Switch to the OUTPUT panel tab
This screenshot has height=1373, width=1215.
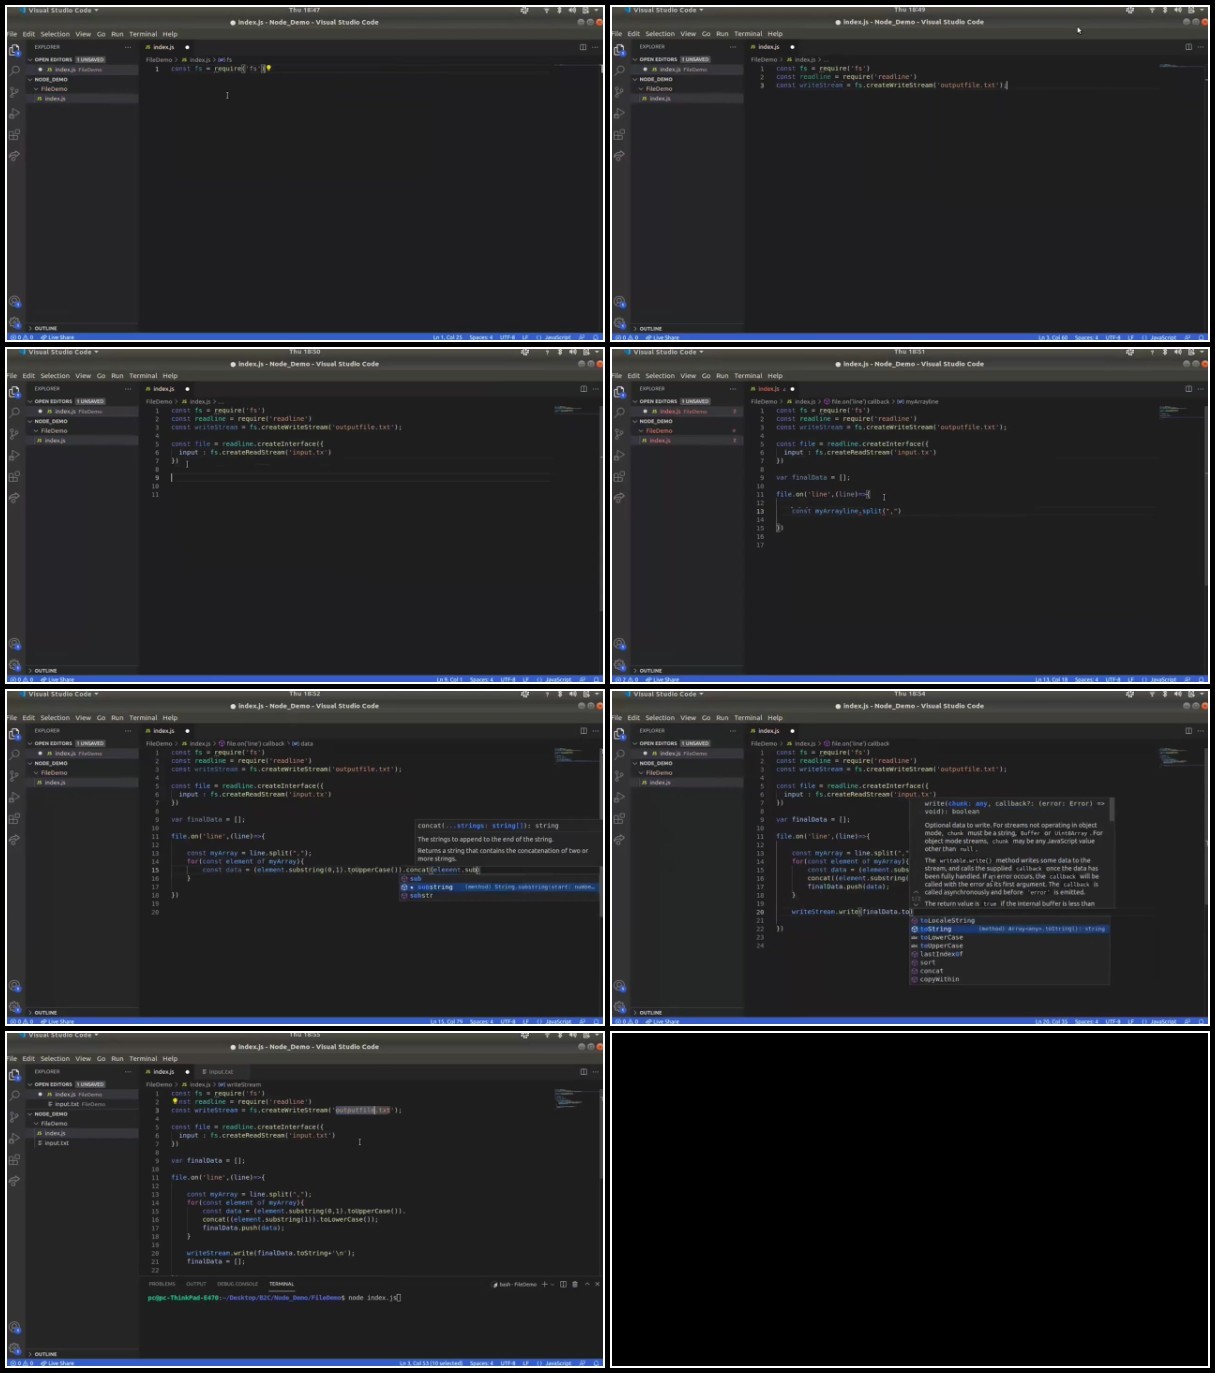196,1284
